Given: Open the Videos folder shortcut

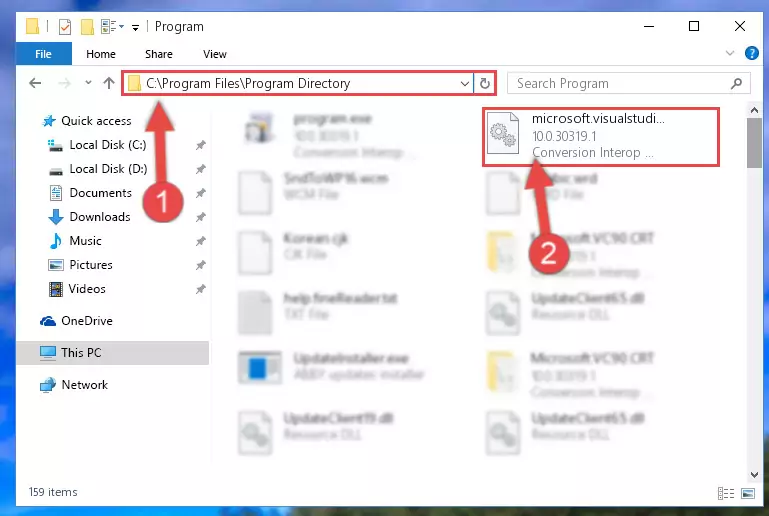Looking at the screenshot, I should point(87,289).
